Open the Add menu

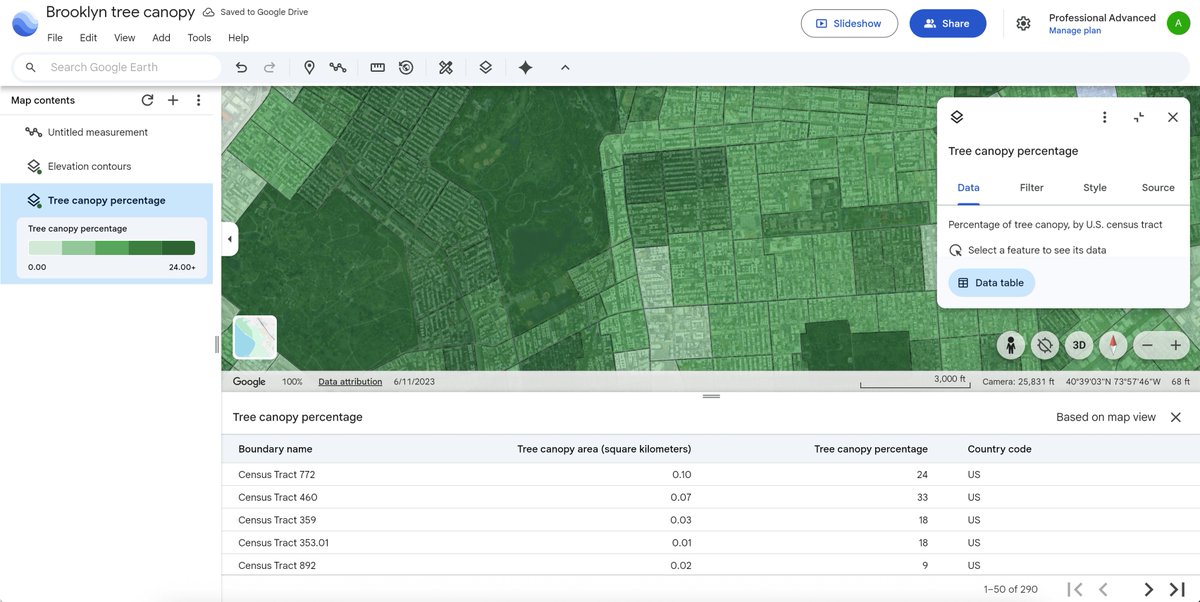coord(161,38)
